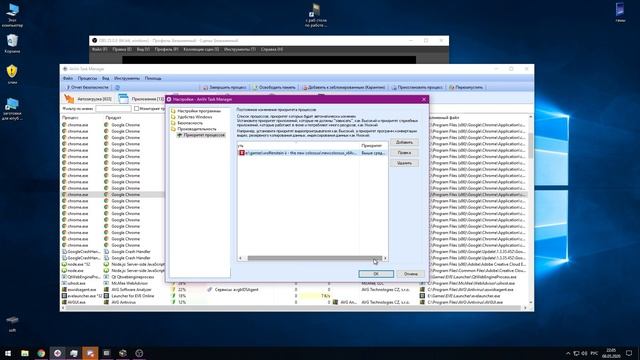The width and height of the screenshot is (640, 360).
Task: Click the Добавить button in settings dialog
Action: coord(404,142)
